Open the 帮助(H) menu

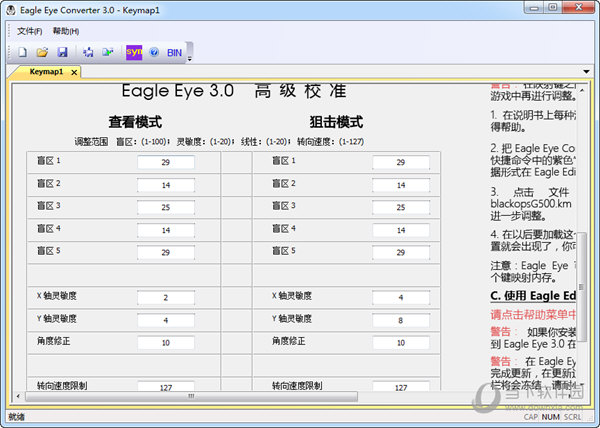click(66, 31)
